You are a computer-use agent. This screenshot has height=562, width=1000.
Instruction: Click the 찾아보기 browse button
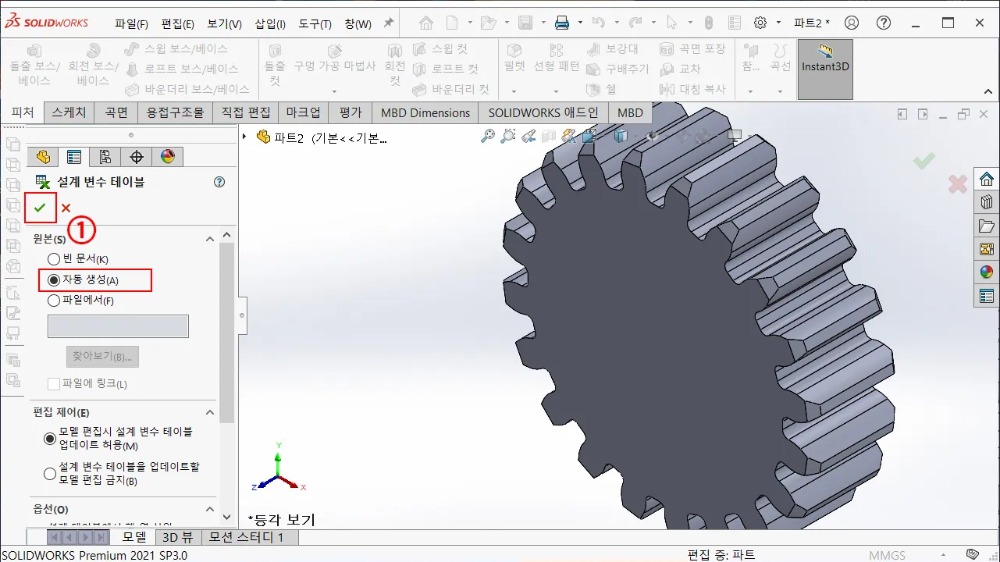pos(102,357)
